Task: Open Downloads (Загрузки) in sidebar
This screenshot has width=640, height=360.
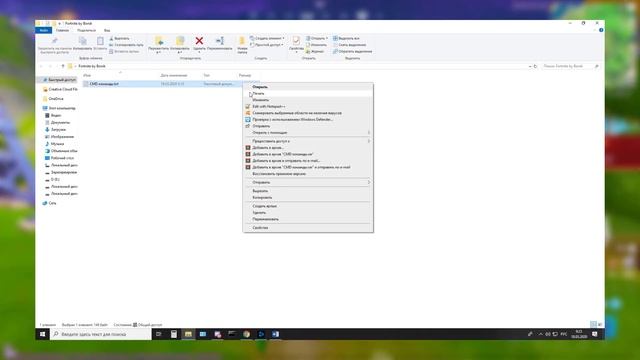Action: tap(55, 129)
